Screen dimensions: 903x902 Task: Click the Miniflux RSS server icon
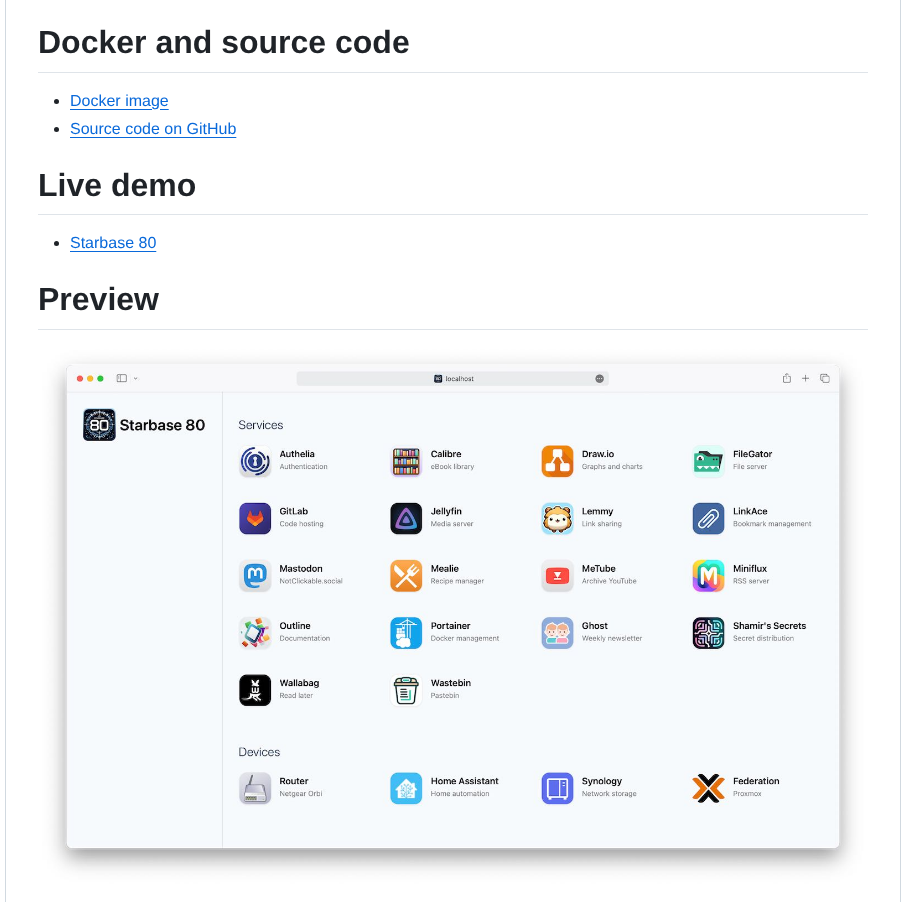[x=708, y=576]
